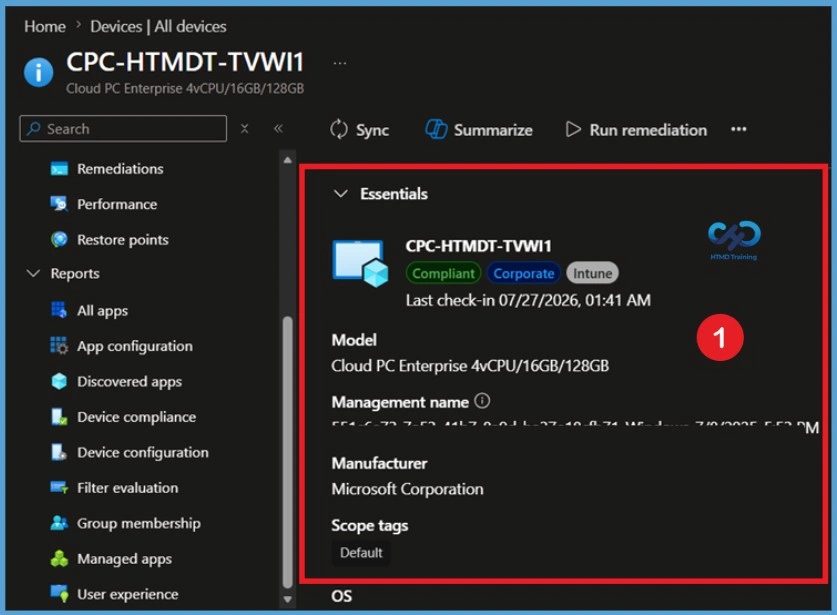Click the CPC-HTMDT-TVWI1 page title
This screenshot has width=837, height=615.
pos(185,62)
